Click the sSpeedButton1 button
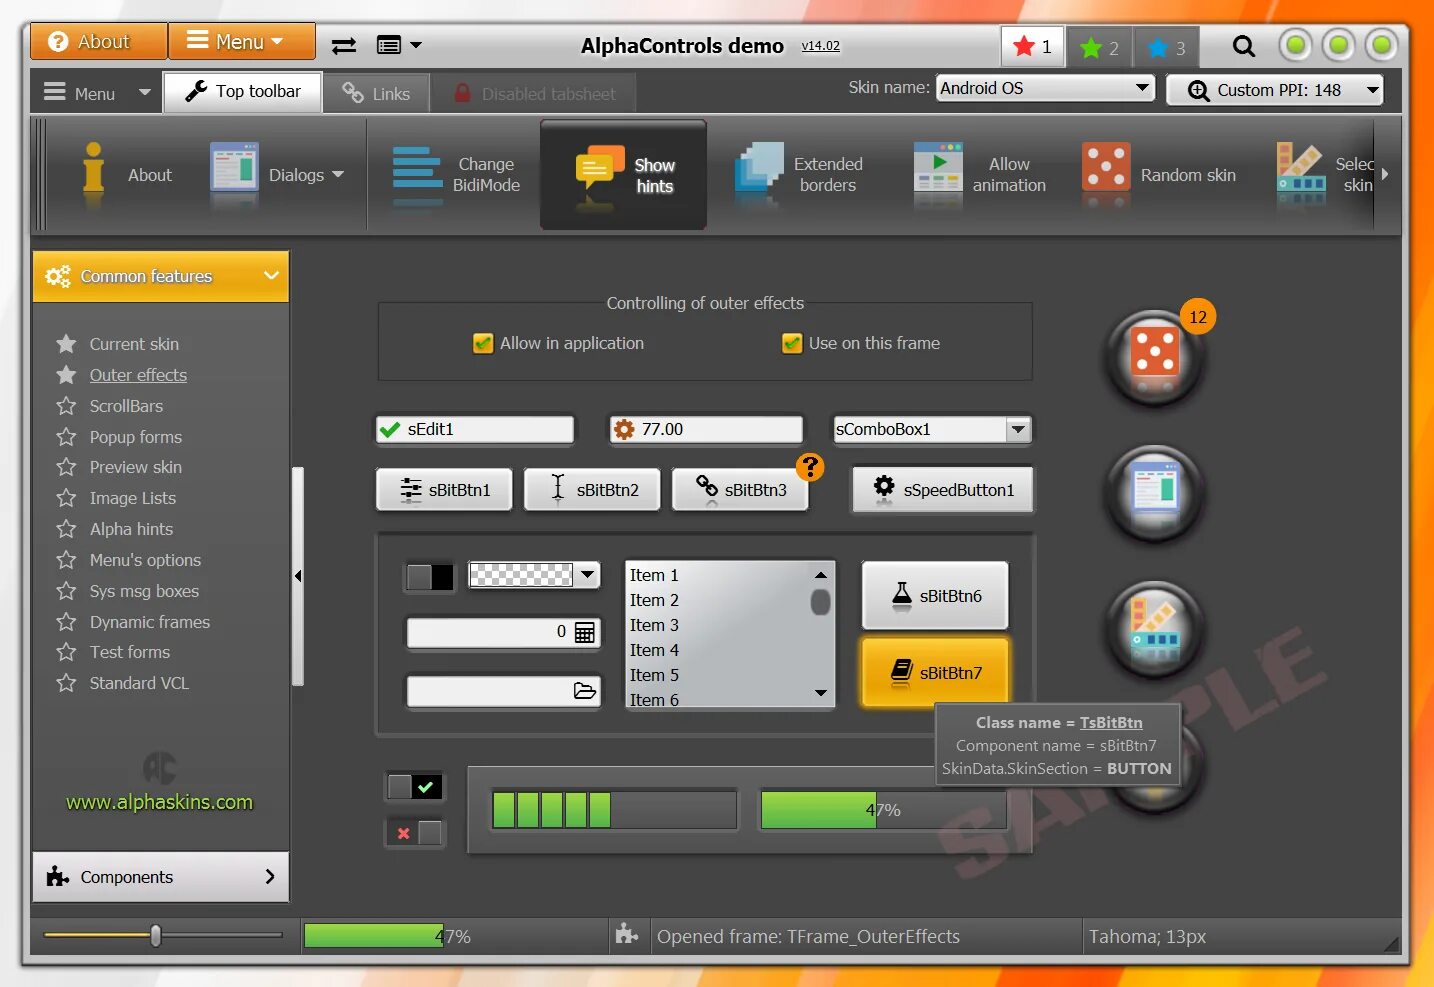 click(943, 490)
